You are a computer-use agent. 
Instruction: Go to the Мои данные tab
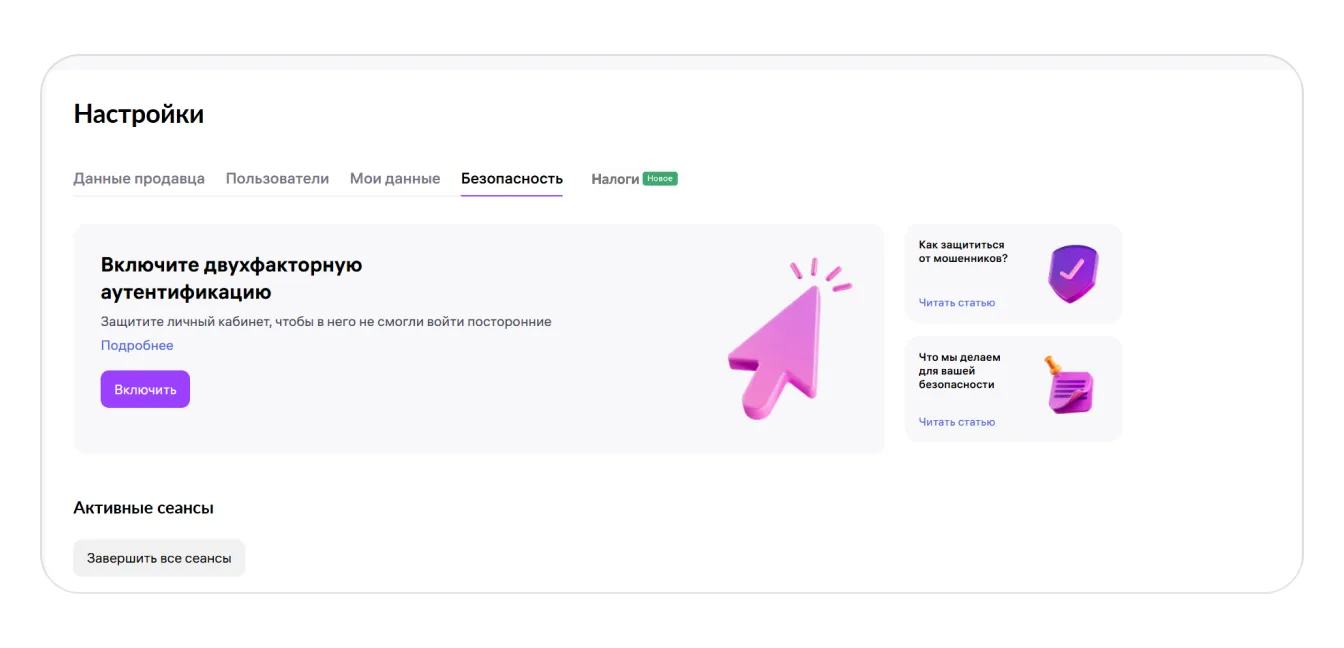pos(395,179)
